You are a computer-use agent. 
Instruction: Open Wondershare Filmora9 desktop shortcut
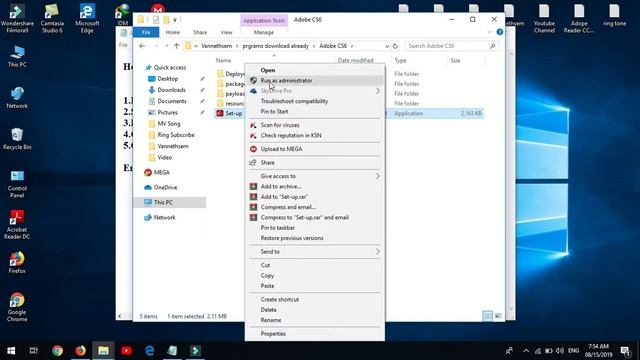pyautogui.click(x=17, y=18)
